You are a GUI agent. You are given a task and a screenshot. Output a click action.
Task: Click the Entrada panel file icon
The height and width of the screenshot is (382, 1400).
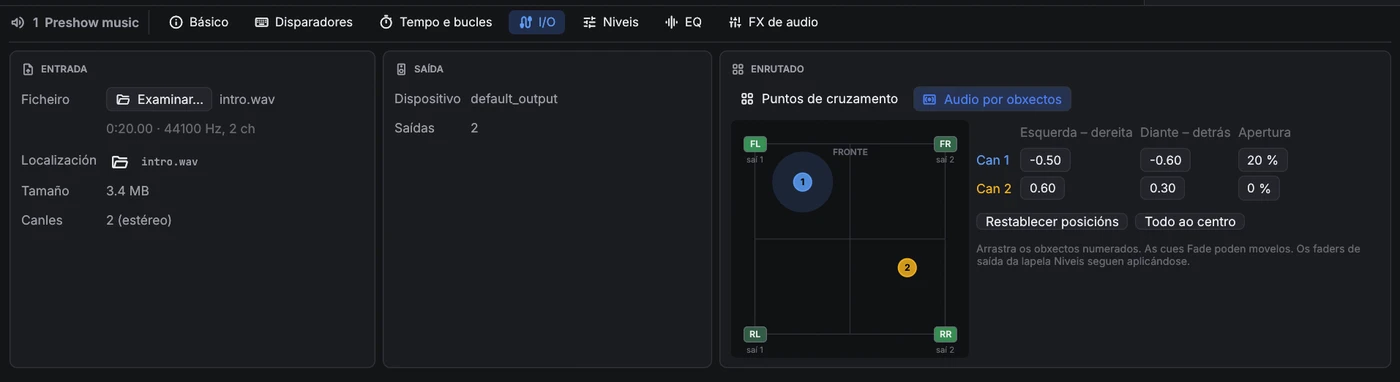pos(27,69)
